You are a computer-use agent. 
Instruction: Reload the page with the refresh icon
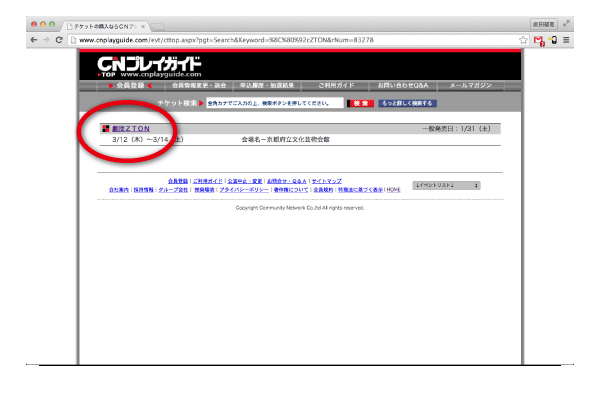pyautogui.click(x=59, y=40)
